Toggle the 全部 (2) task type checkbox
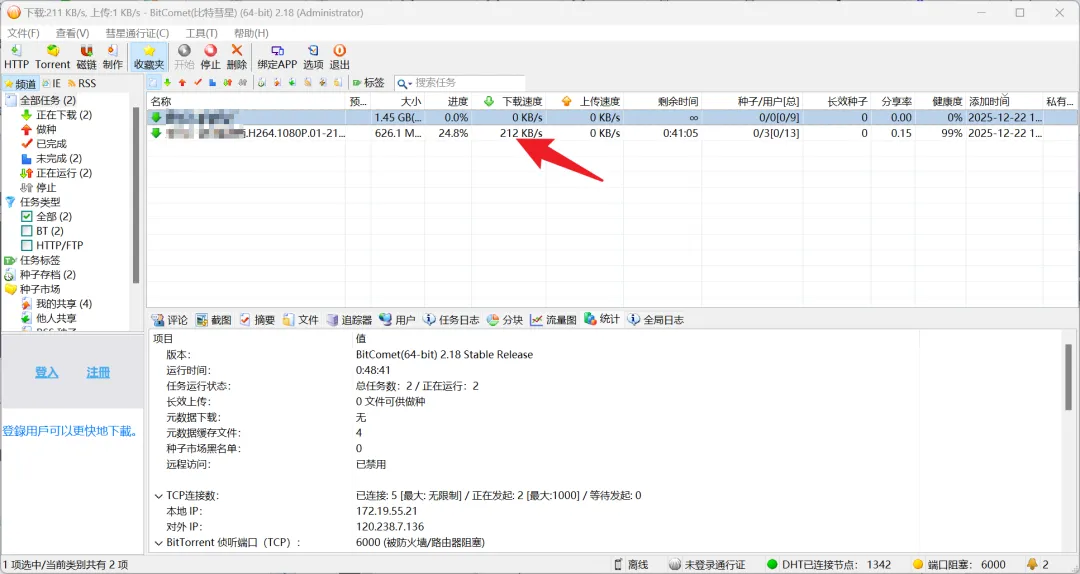 pos(27,216)
